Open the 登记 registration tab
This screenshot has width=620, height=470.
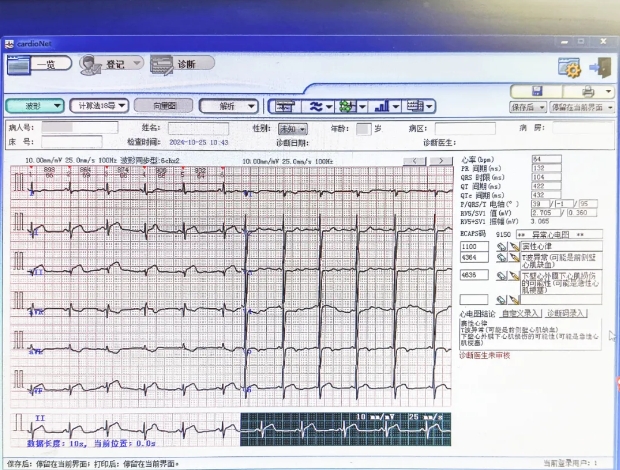click(x=110, y=64)
